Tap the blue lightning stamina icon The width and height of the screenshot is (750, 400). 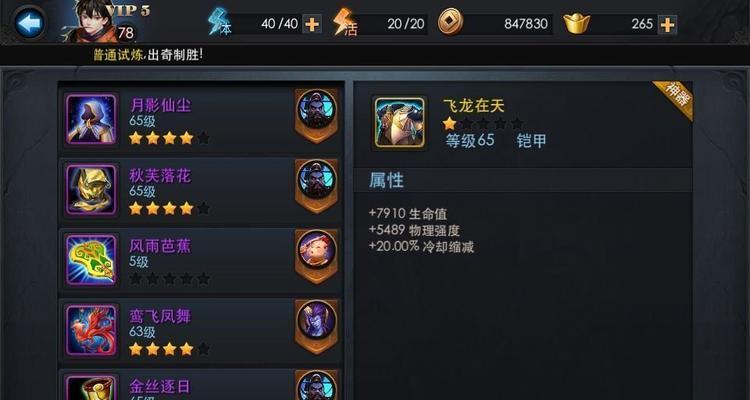click(220, 22)
